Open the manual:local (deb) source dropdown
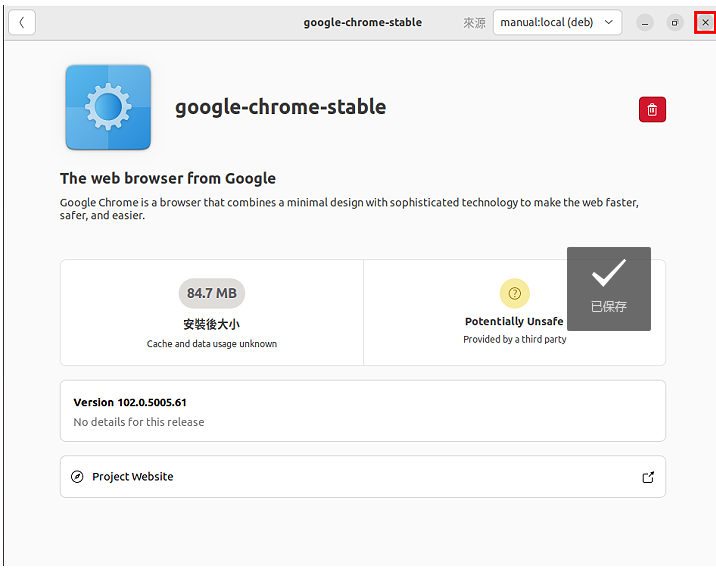Image resolution: width=716 pixels, height=576 pixels. pos(557,22)
